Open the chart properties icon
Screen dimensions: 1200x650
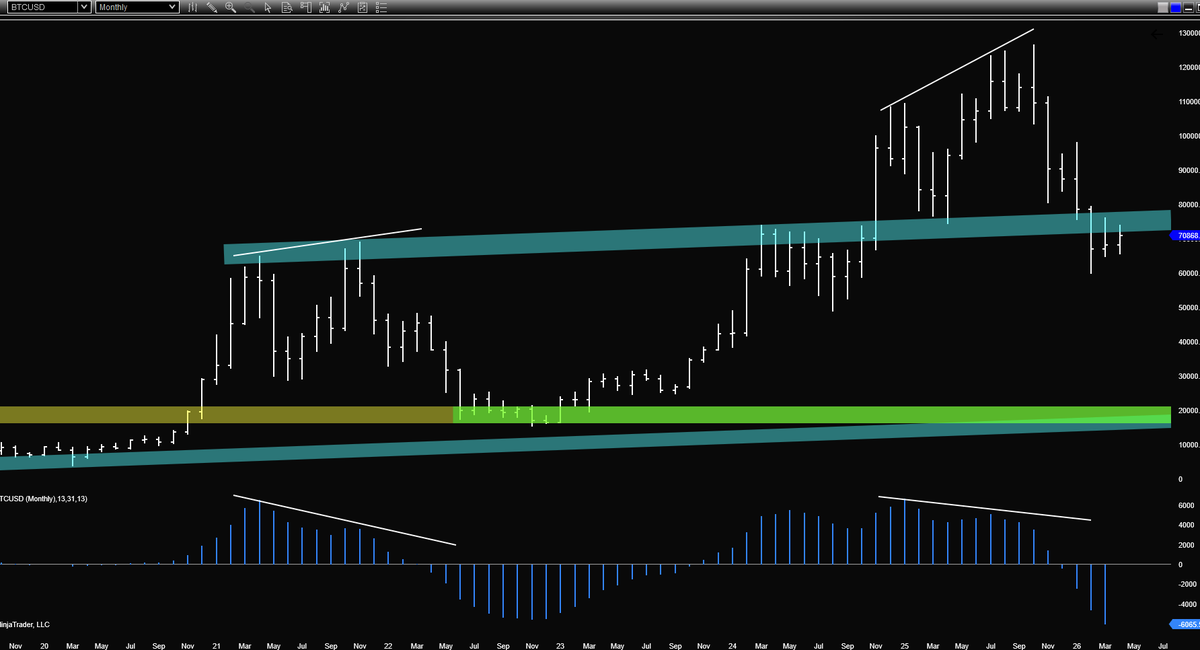point(362,7)
